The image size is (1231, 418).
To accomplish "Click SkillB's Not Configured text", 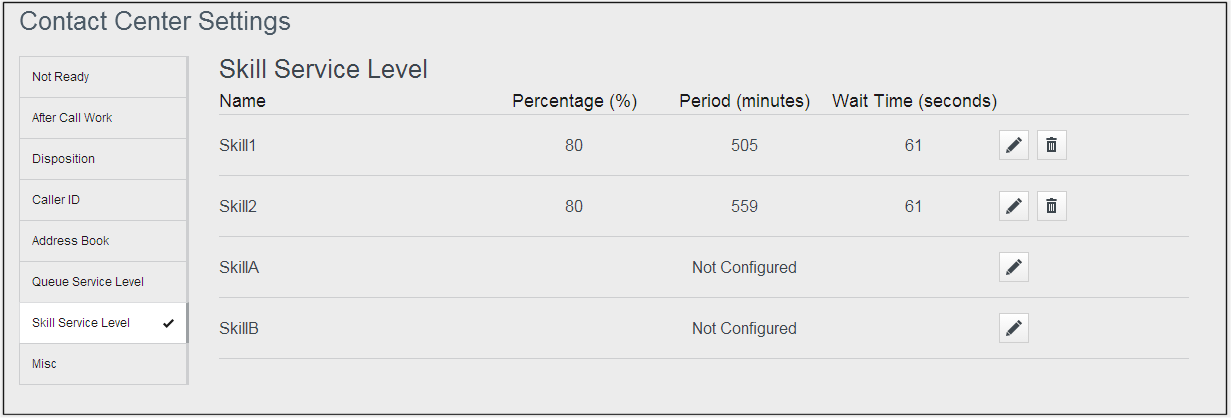I will point(744,329).
